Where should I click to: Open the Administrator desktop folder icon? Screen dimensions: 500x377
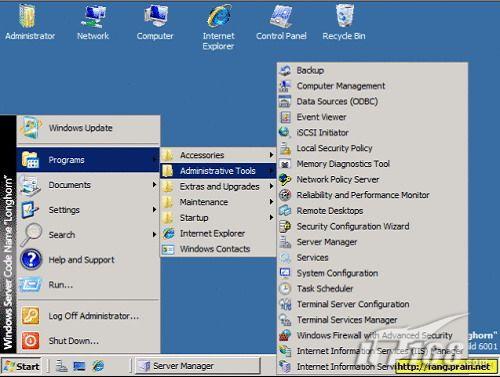(27, 16)
